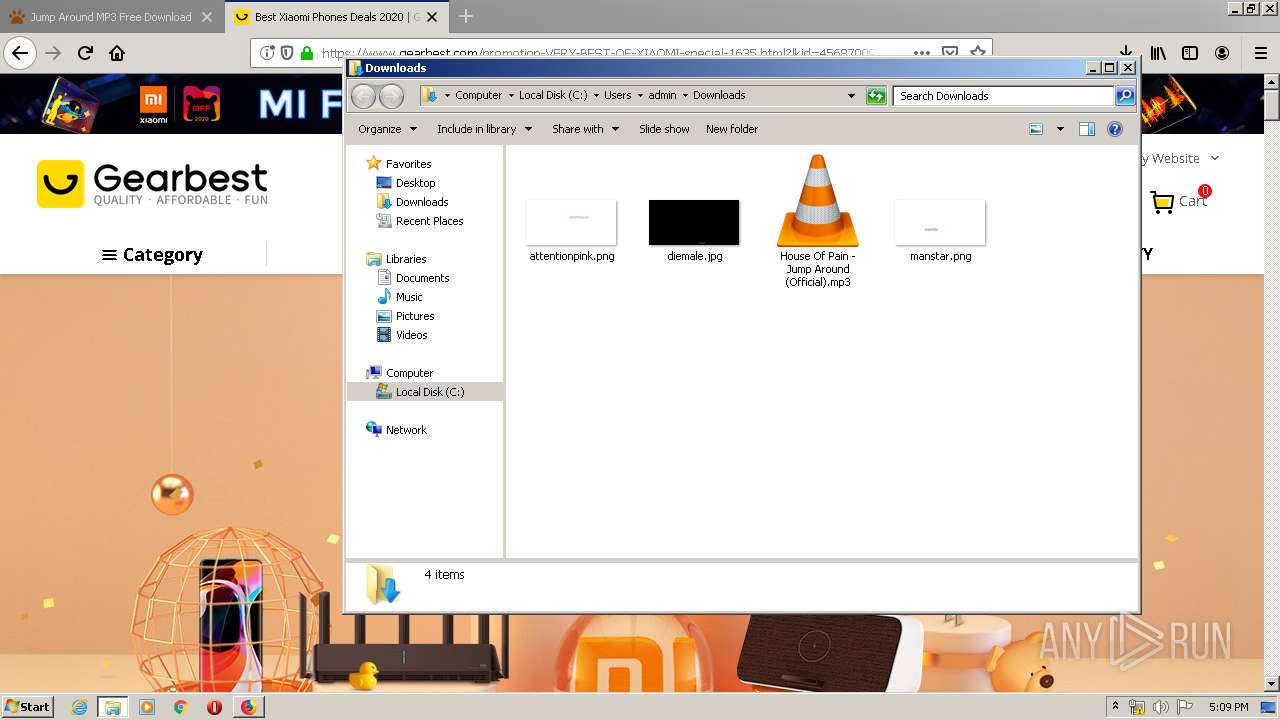This screenshot has height=720, width=1280.
Task: Open the Share with dropdown
Action: pos(585,129)
